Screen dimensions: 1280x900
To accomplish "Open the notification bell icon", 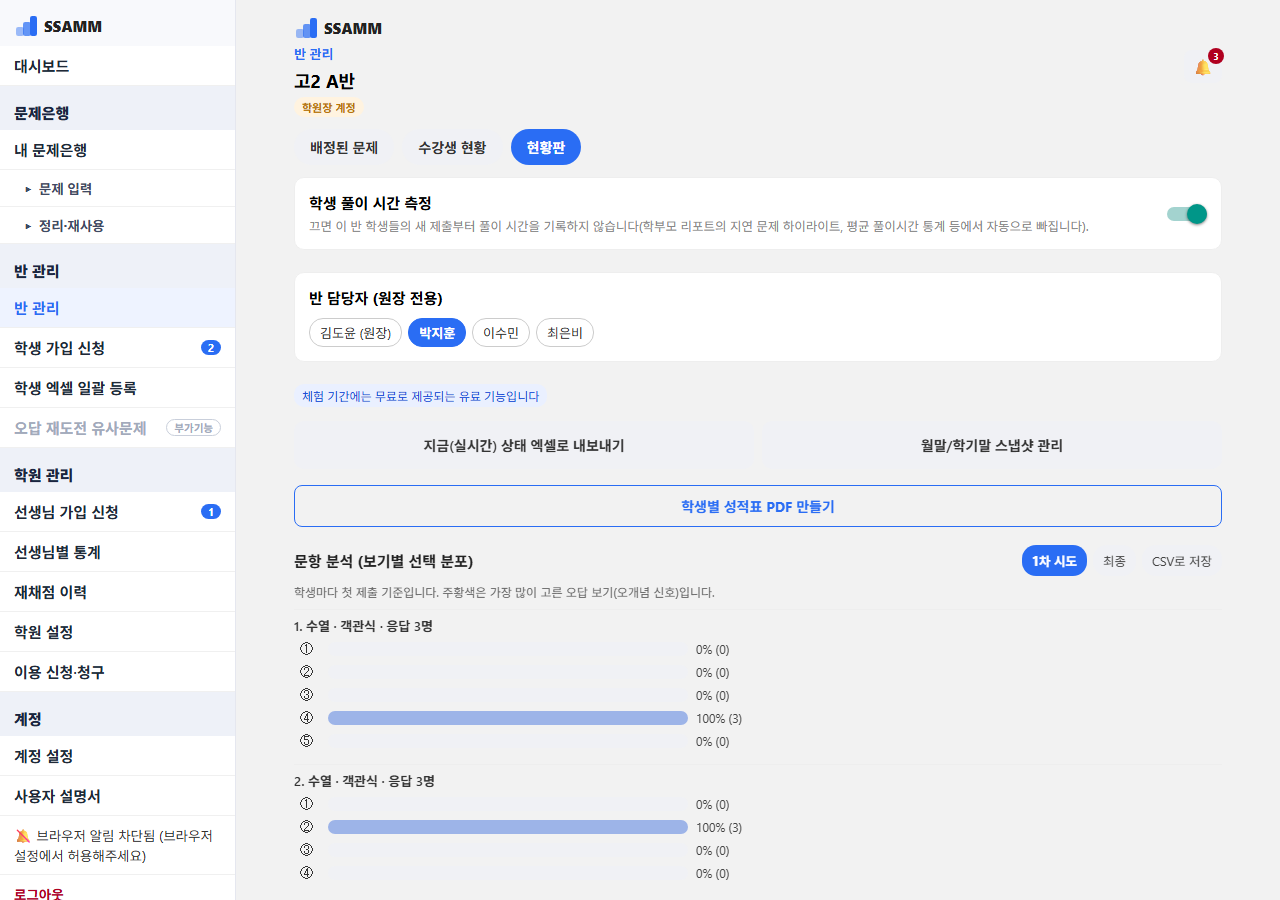I will 1203,67.
